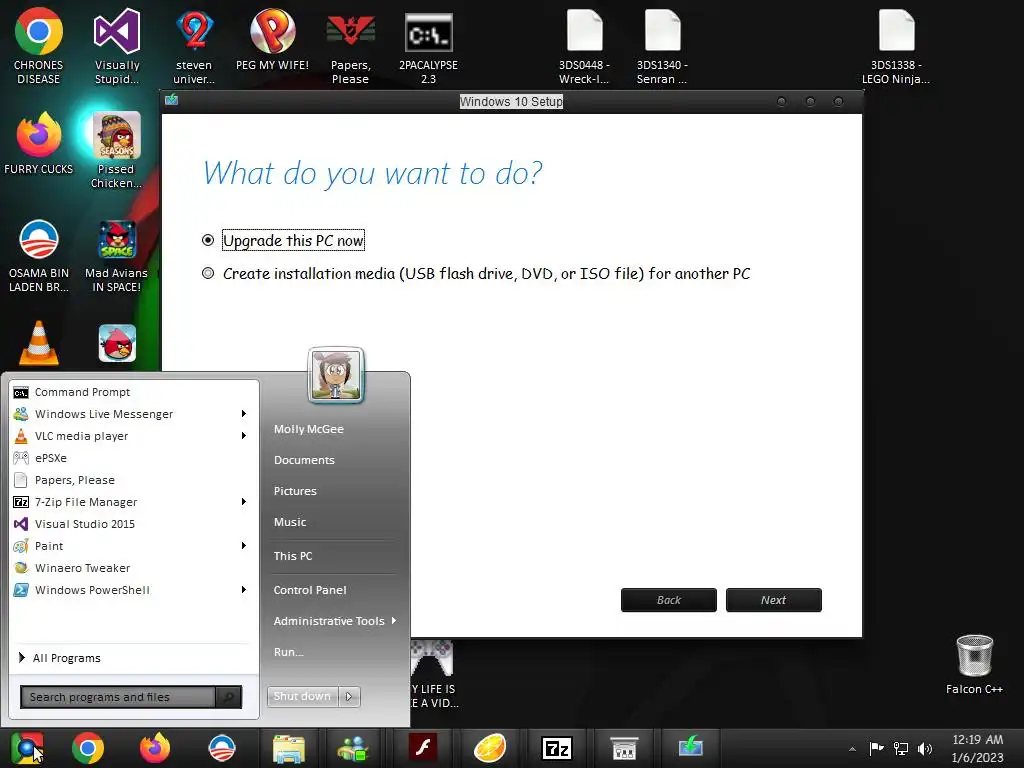Viewport: 1024px width, 768px height.
Task: Open Run... from Start menu
Action: click(289, 652)
